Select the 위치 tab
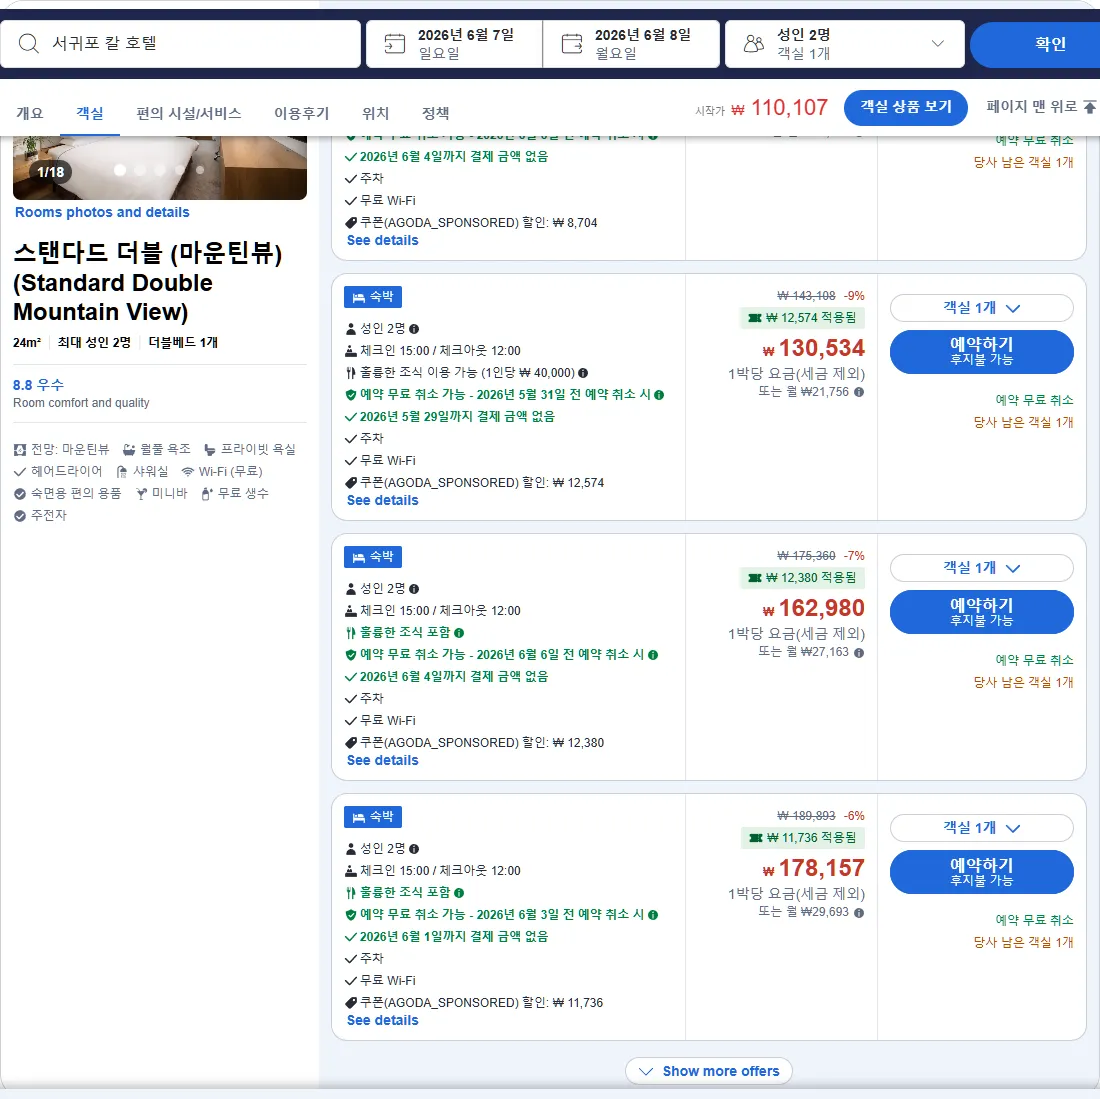Screen dimensions: 1100x1099 coord(375,113)
